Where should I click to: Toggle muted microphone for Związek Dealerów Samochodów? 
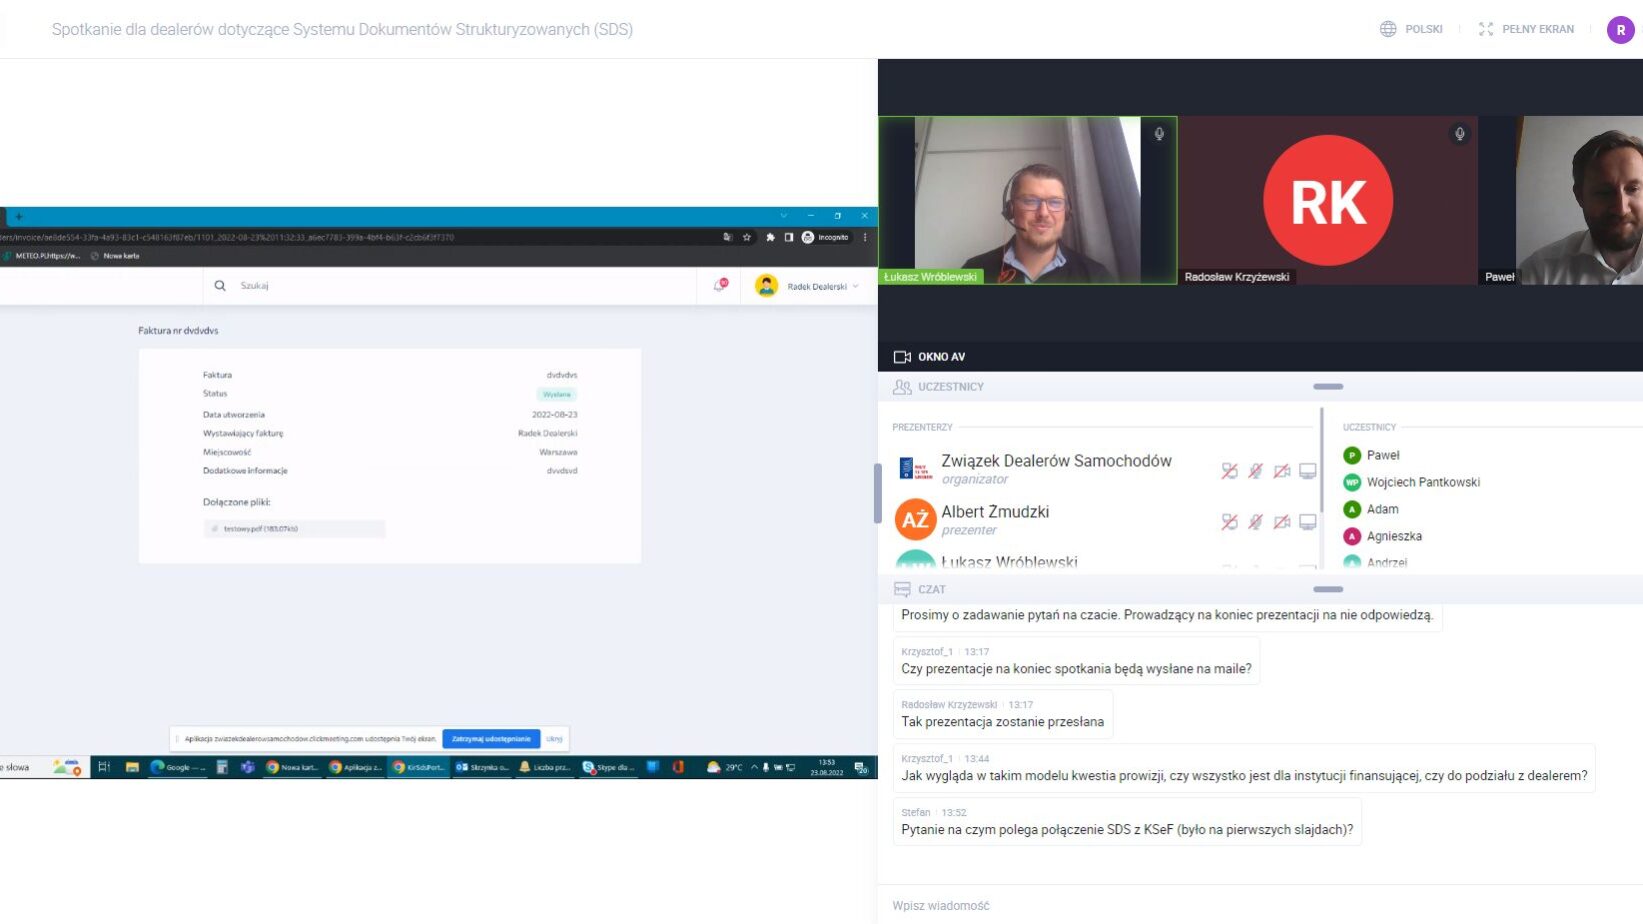1255,471
